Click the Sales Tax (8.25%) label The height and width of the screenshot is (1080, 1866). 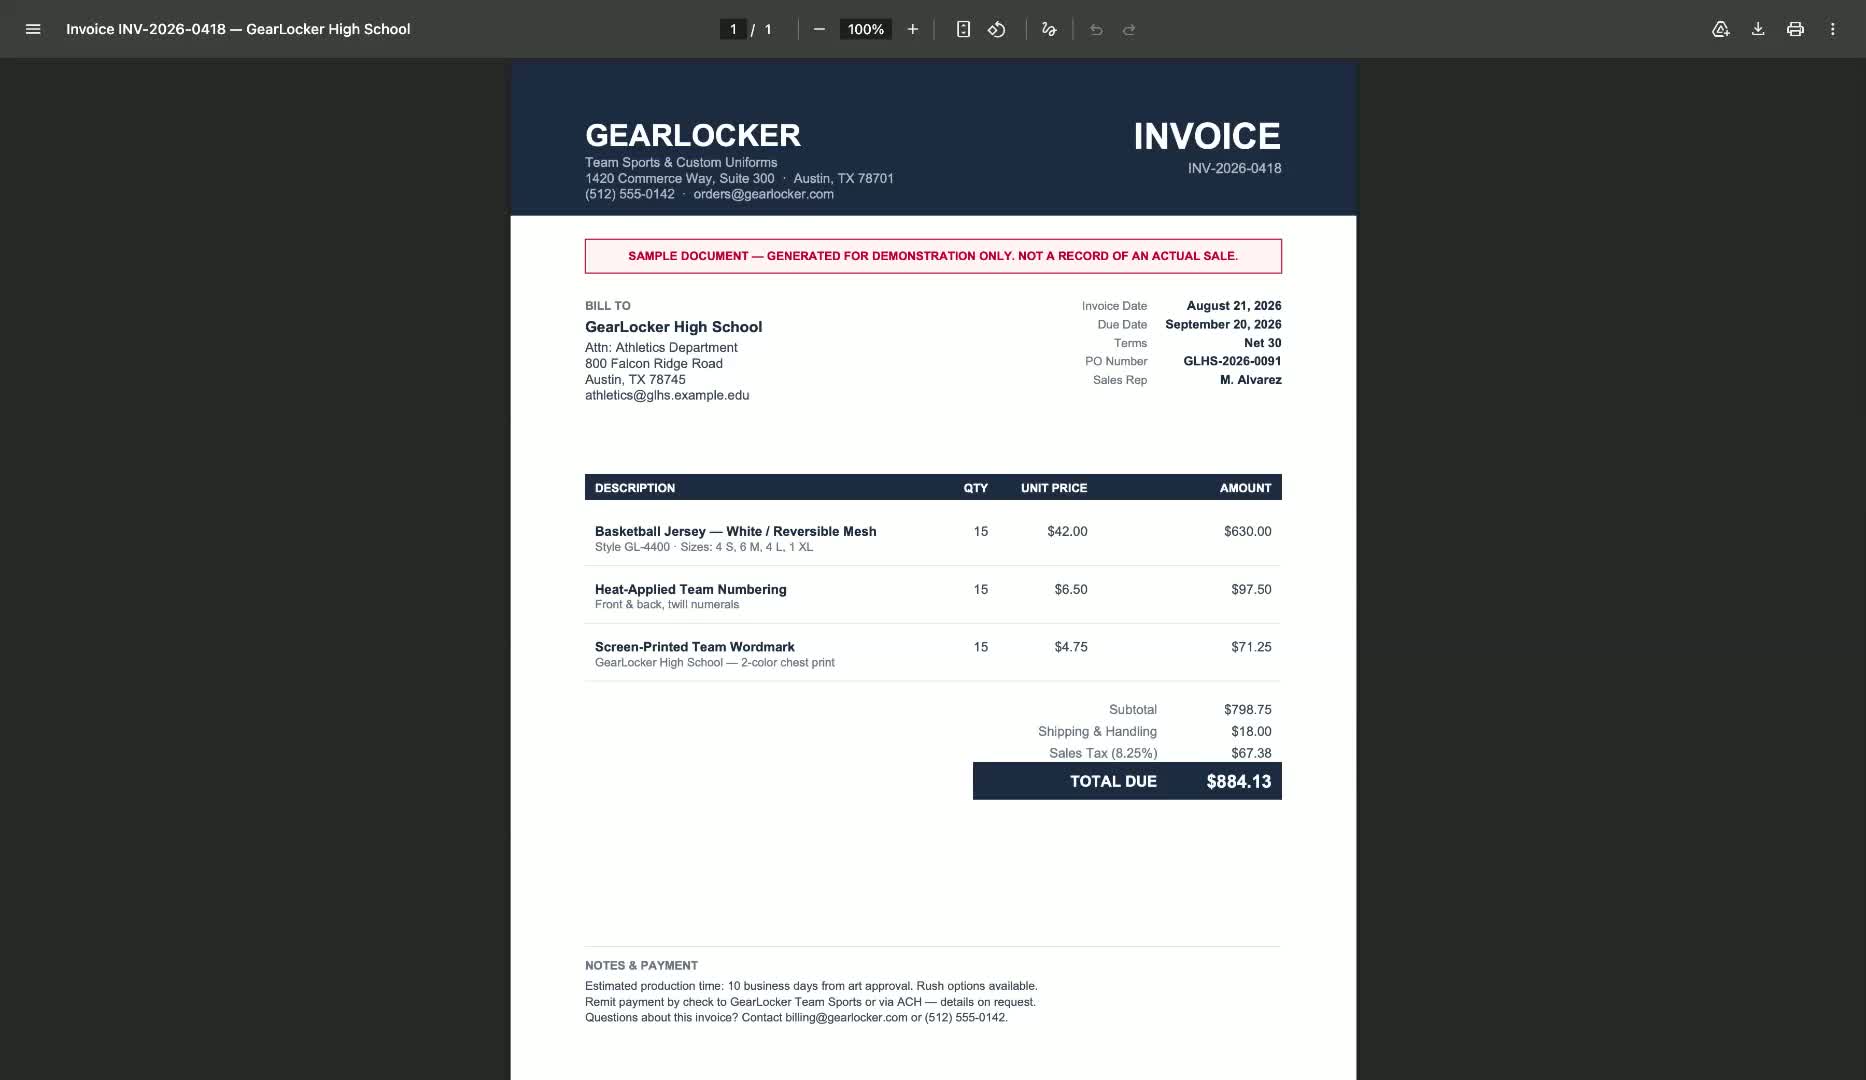click(1103, 753)
